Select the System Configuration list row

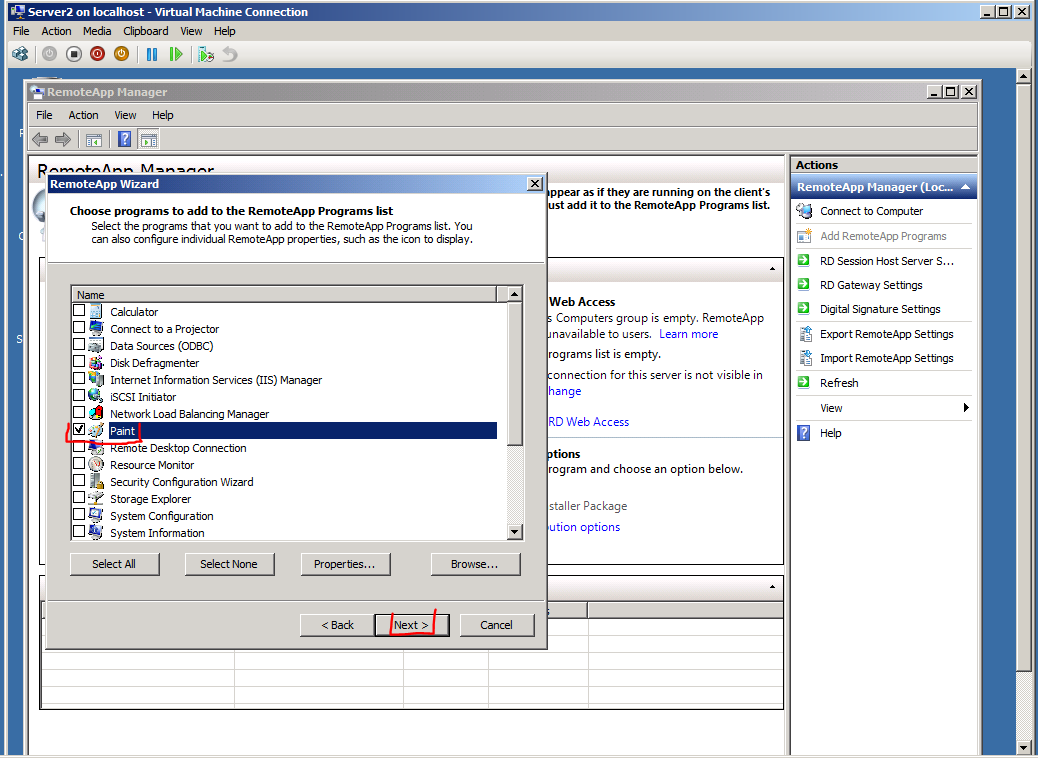click(285, 516)
